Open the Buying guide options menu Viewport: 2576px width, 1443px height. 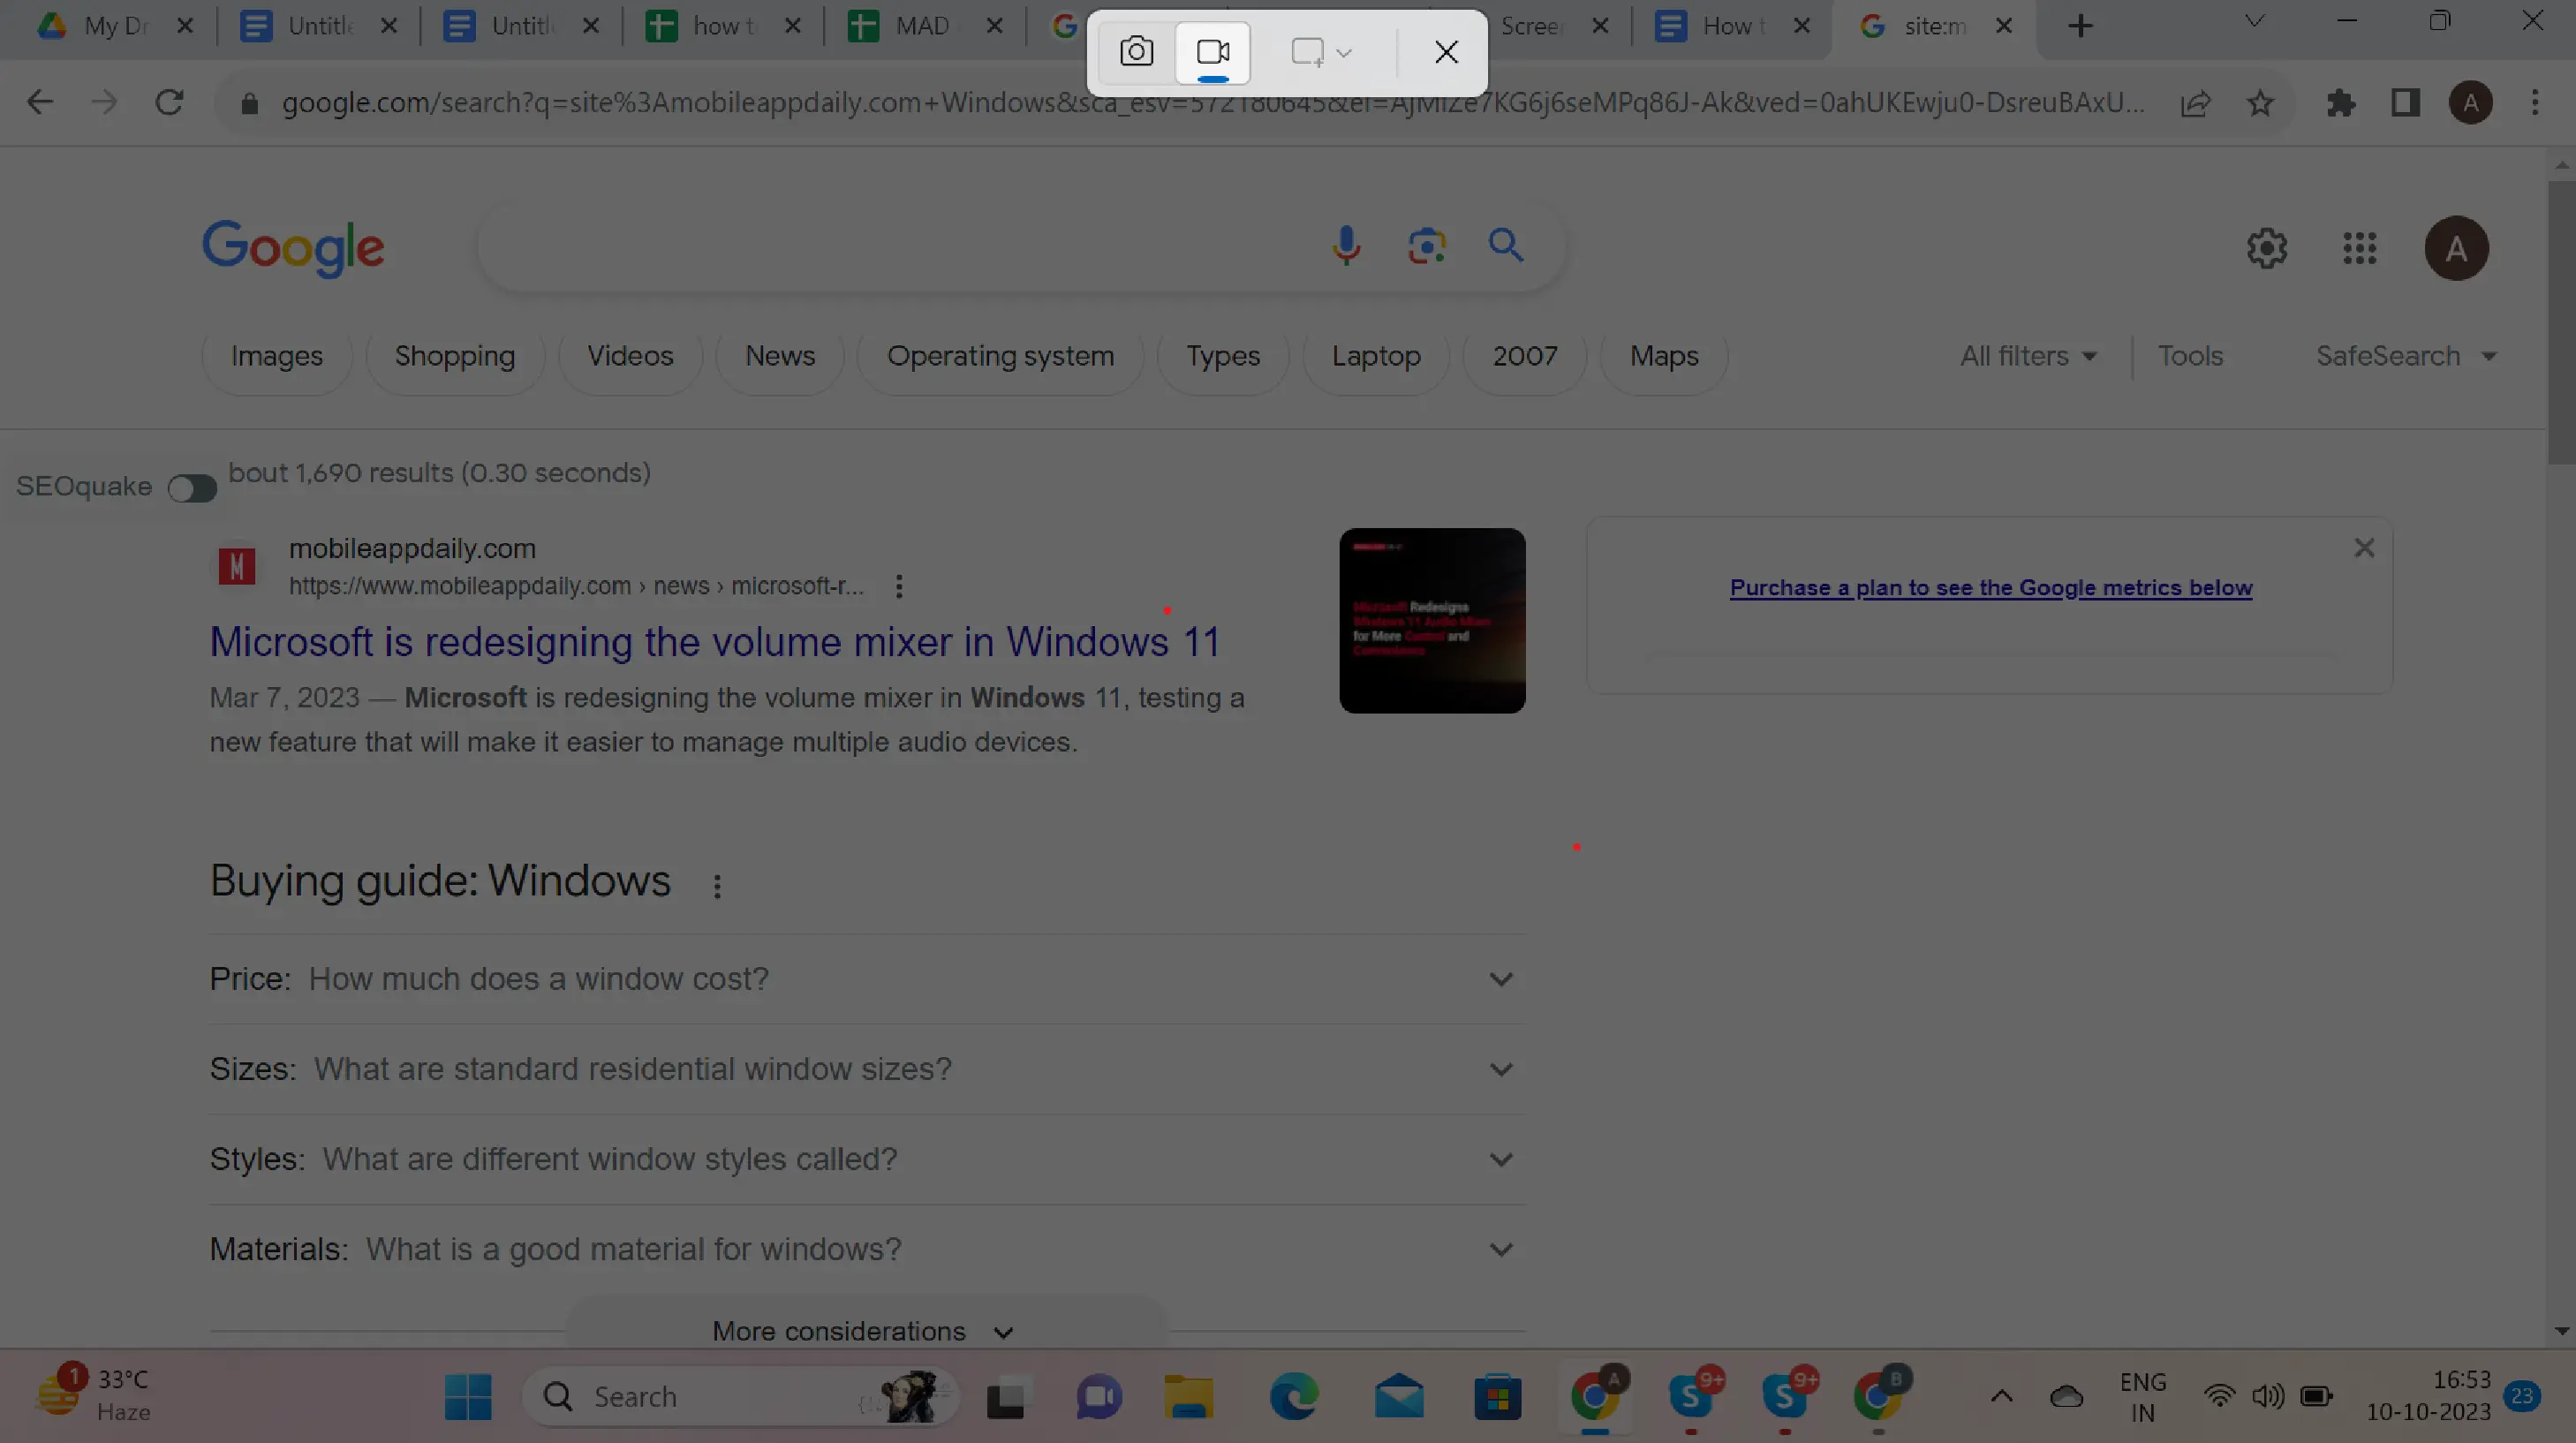point(717,886)
